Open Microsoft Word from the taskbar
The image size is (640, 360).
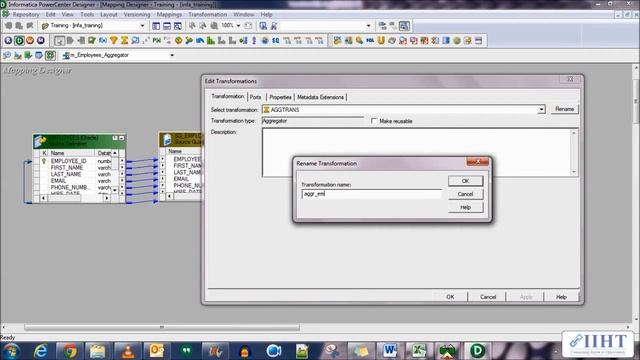[389, 351]
